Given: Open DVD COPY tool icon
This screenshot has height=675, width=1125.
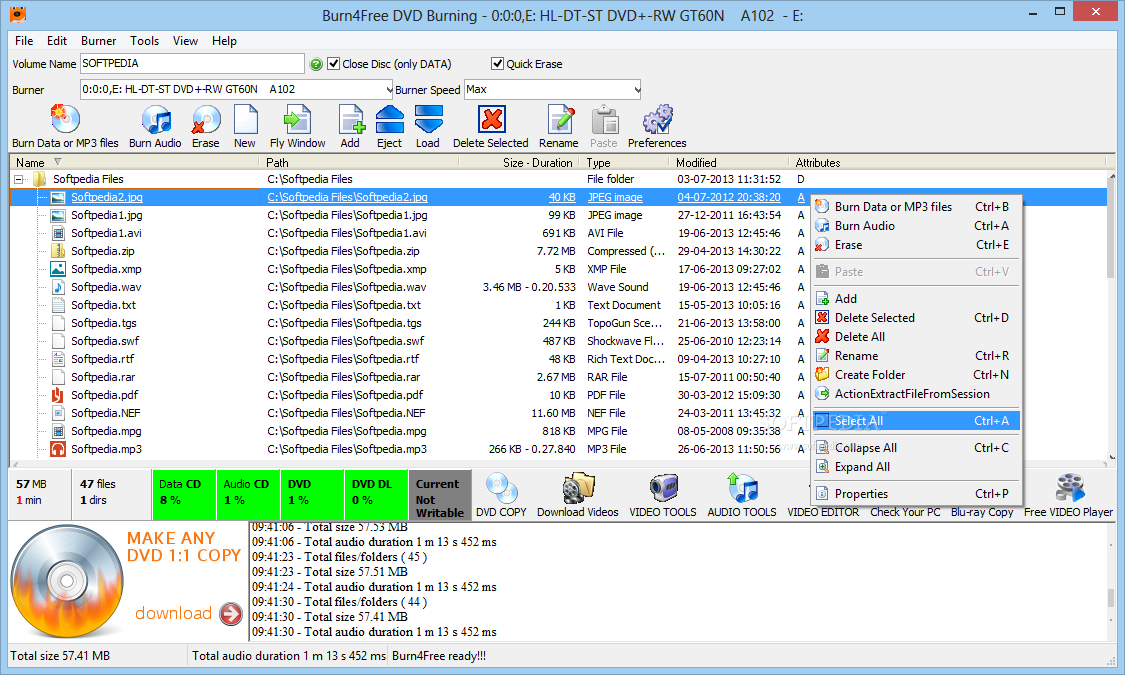Looking at the screenshot, I should point(501,489).
